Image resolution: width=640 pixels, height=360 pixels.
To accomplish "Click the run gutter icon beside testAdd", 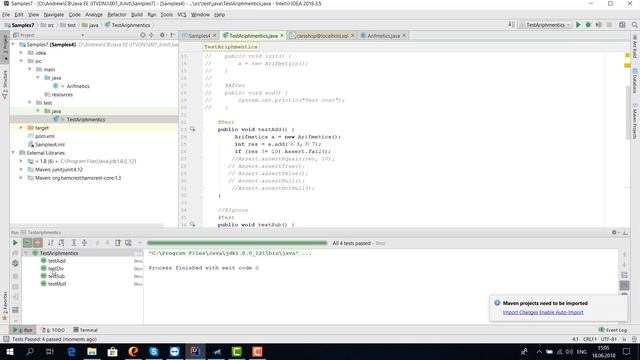I will (x=192, y=129).
